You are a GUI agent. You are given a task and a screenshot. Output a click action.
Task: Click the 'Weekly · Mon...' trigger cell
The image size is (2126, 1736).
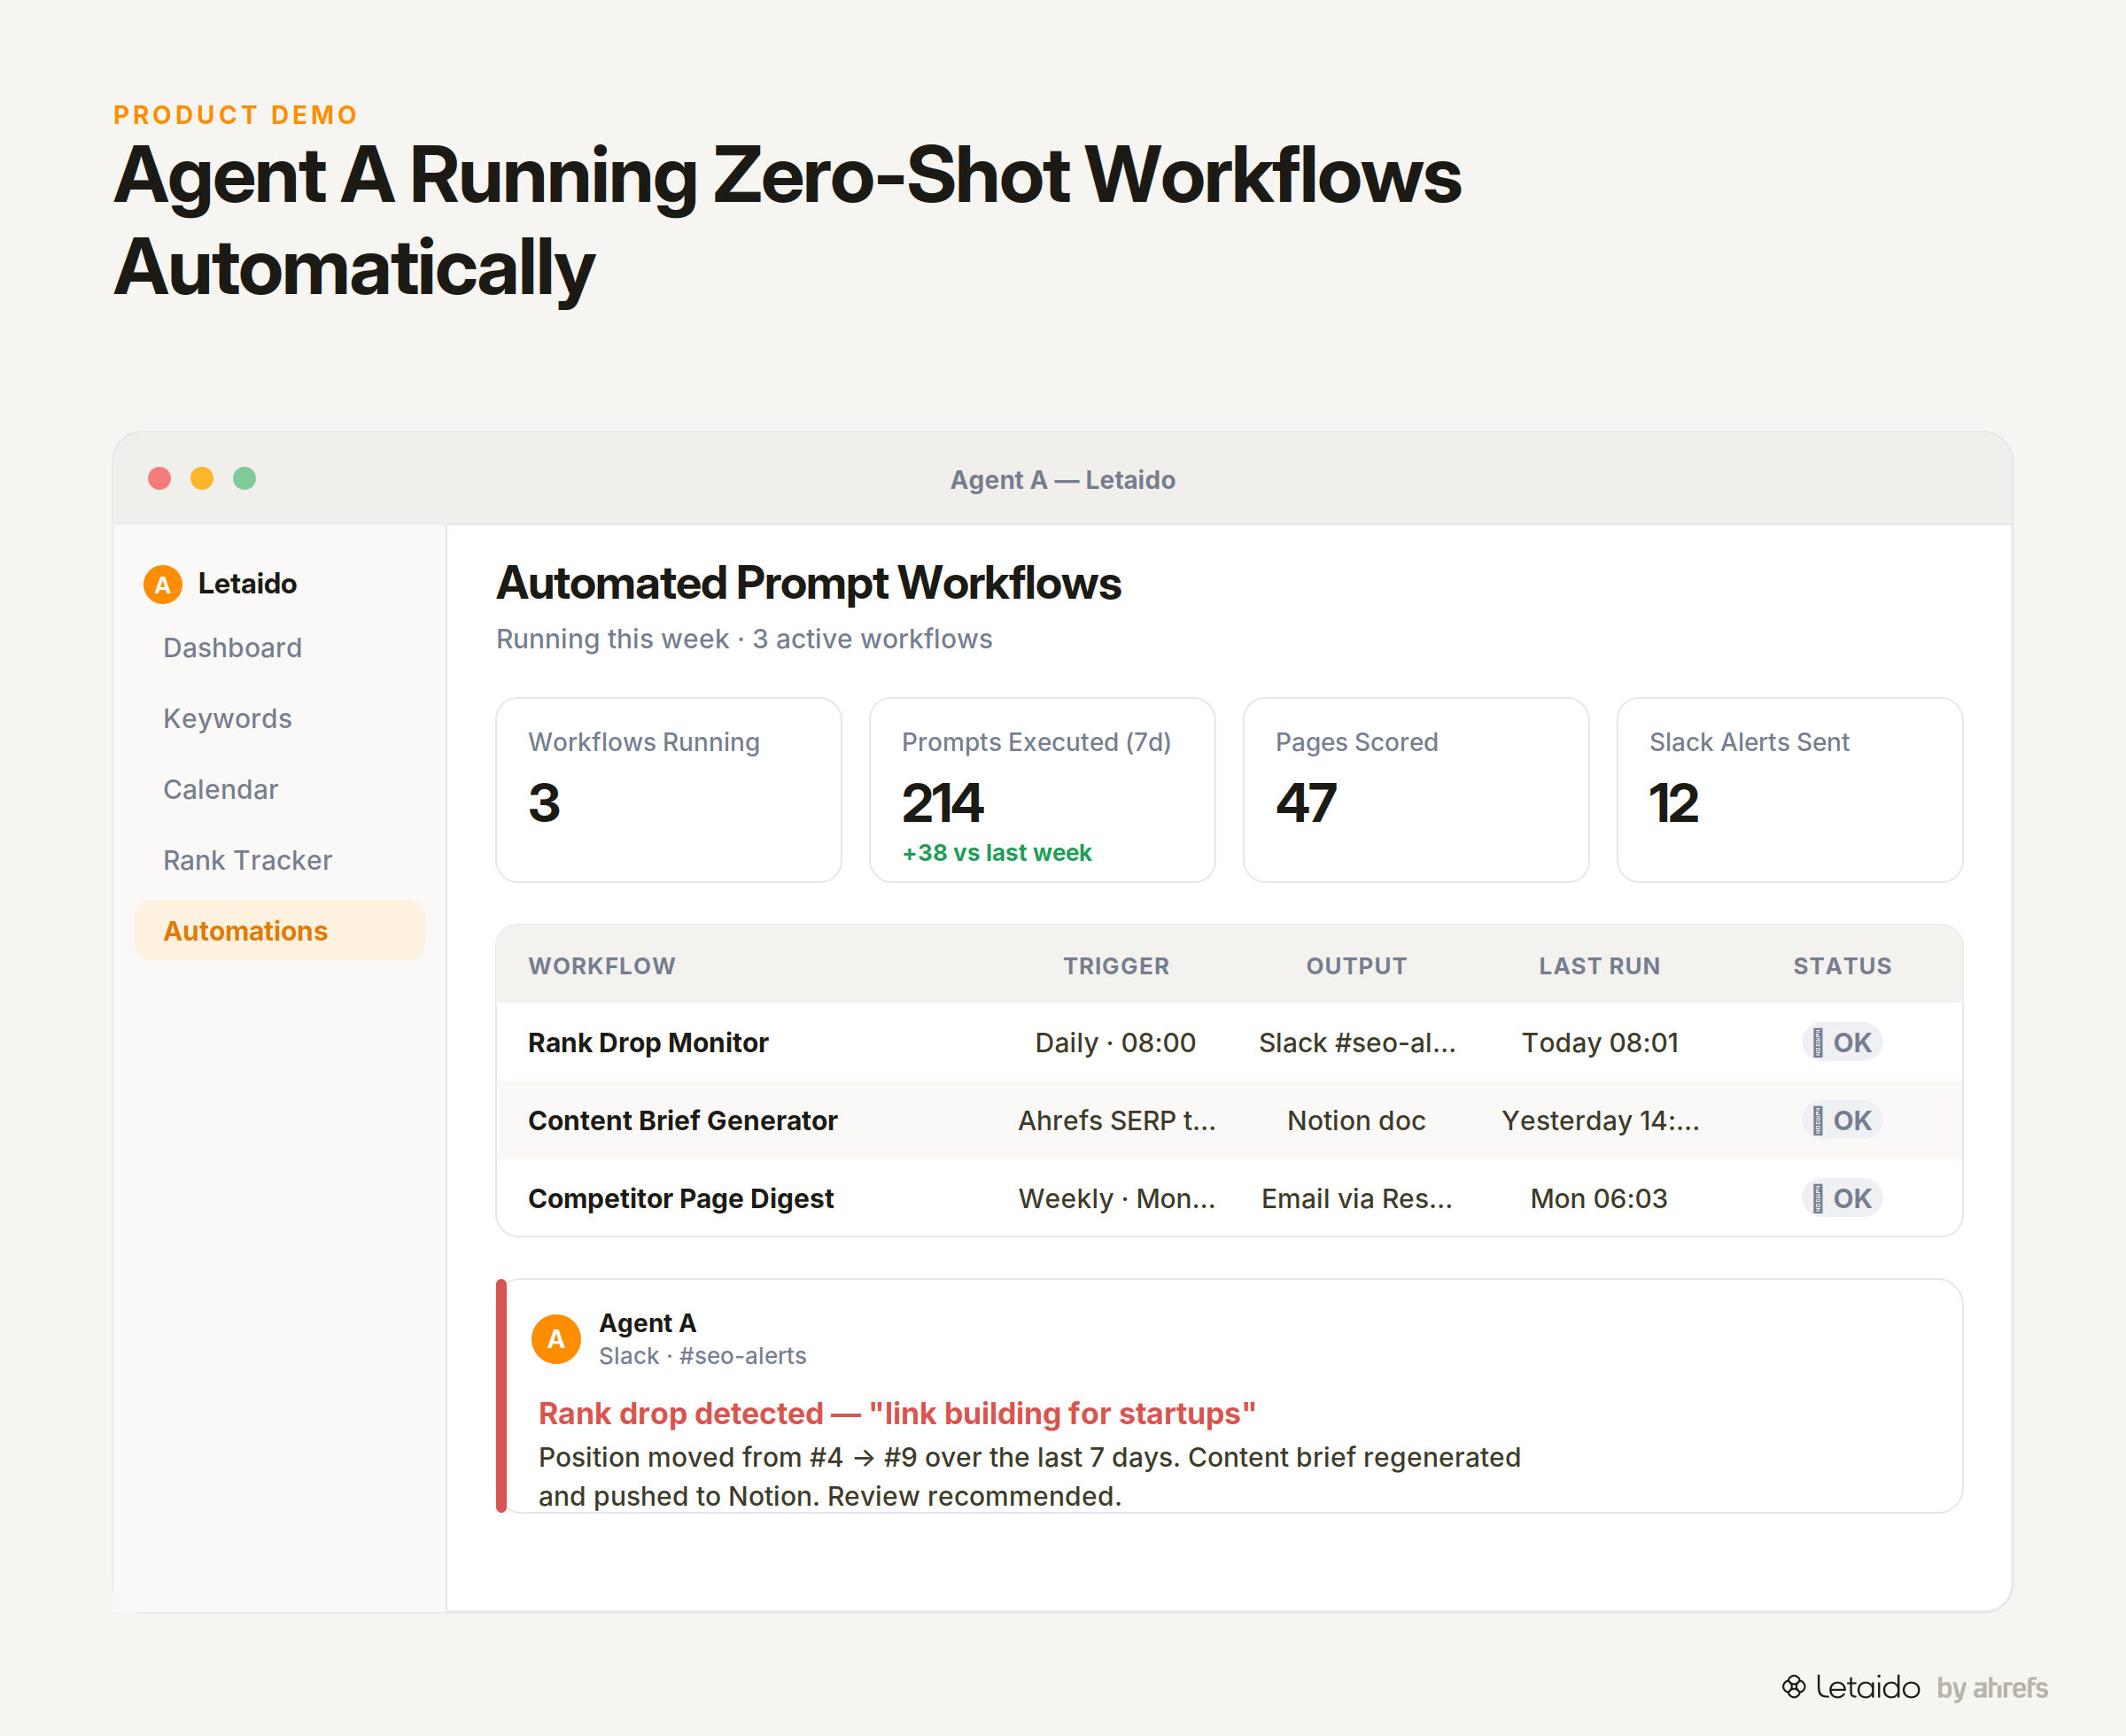click(1117, 1199)
